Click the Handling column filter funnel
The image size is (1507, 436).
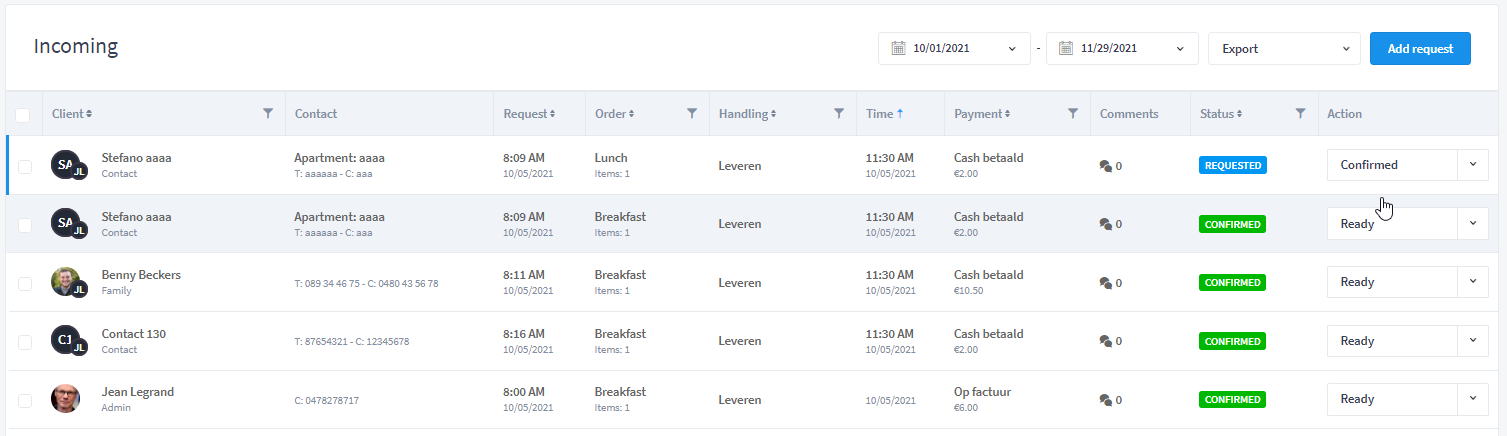coord(838,114)
